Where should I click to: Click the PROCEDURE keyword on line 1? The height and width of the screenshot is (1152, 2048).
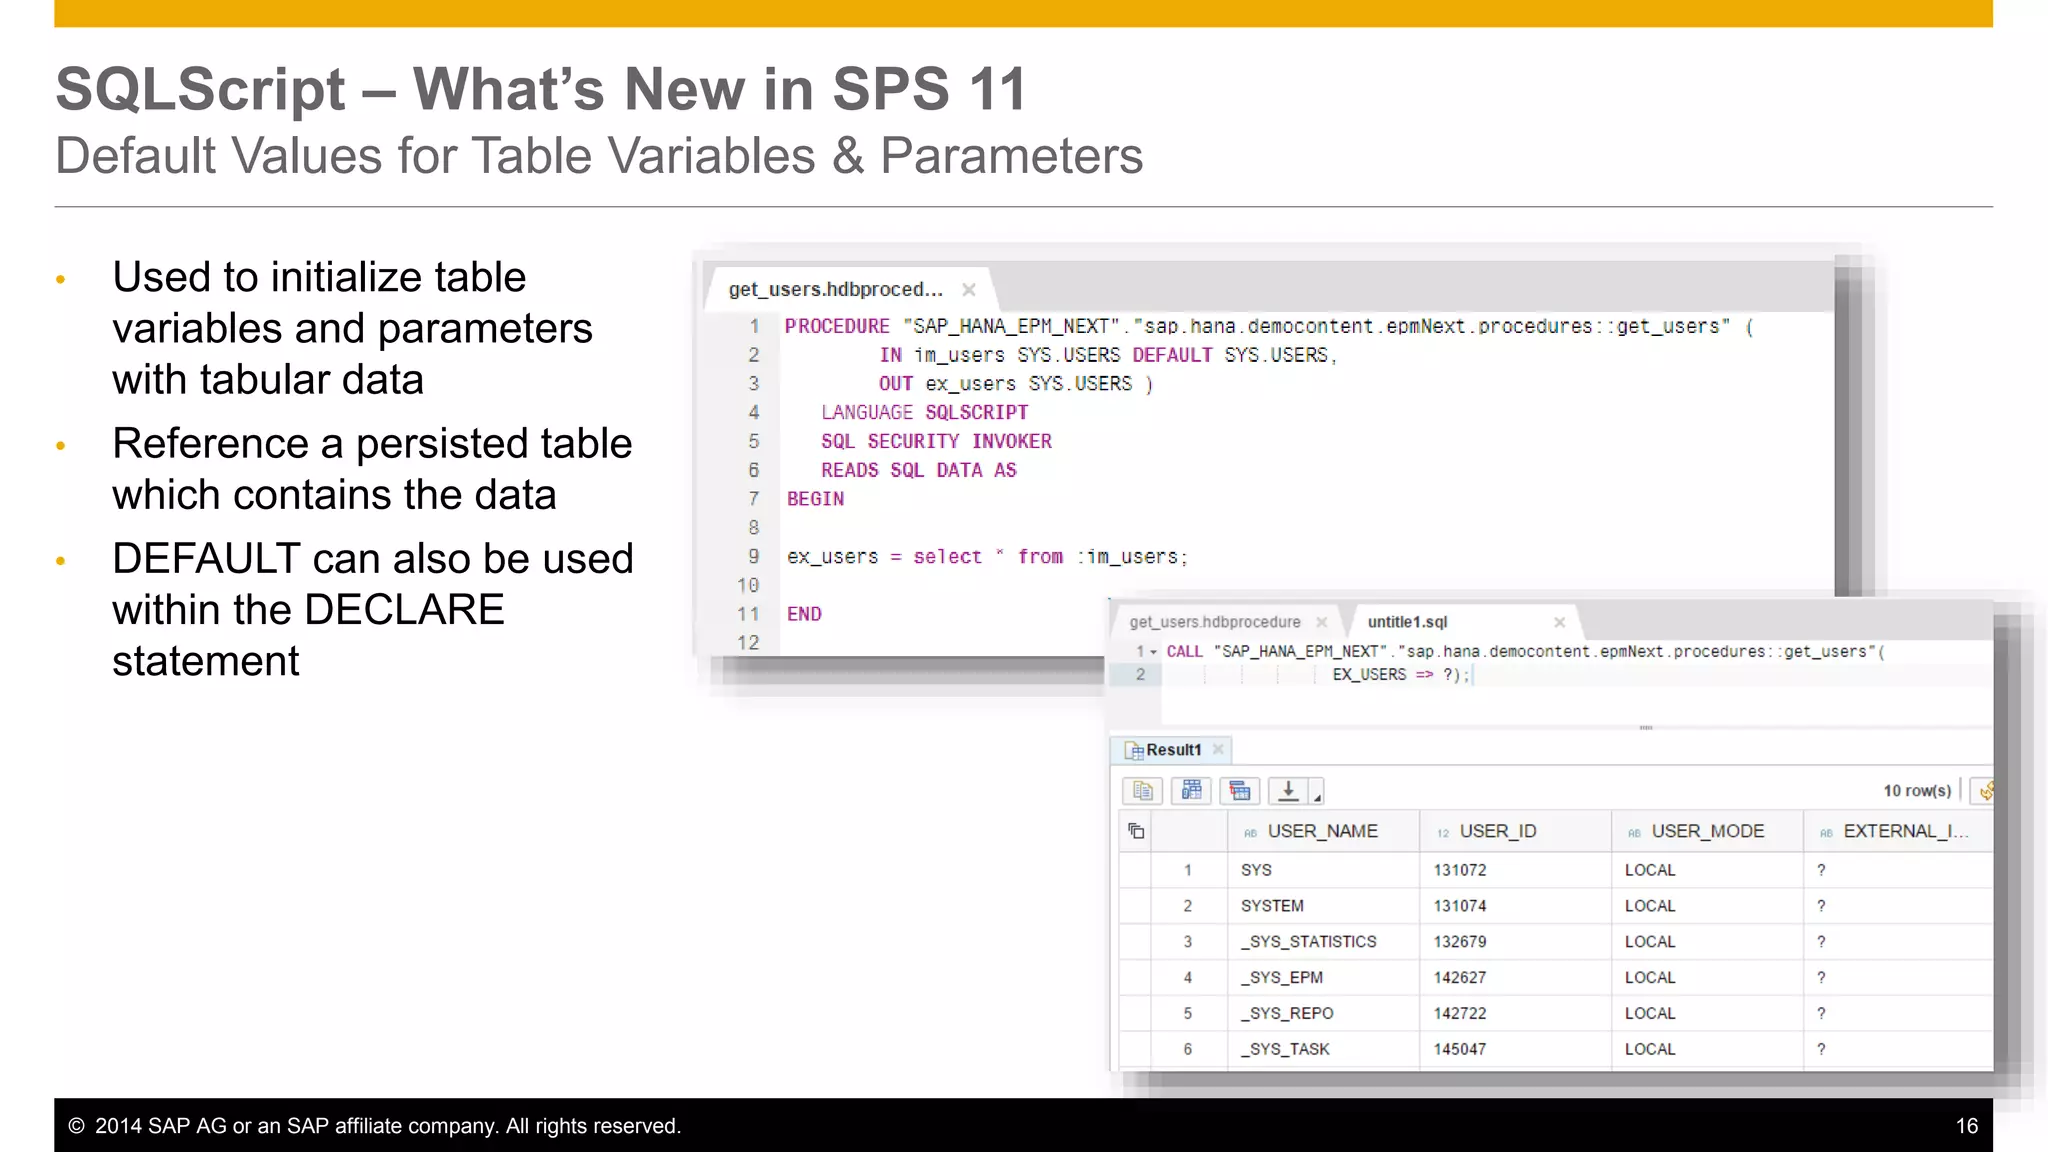(837, 327)
